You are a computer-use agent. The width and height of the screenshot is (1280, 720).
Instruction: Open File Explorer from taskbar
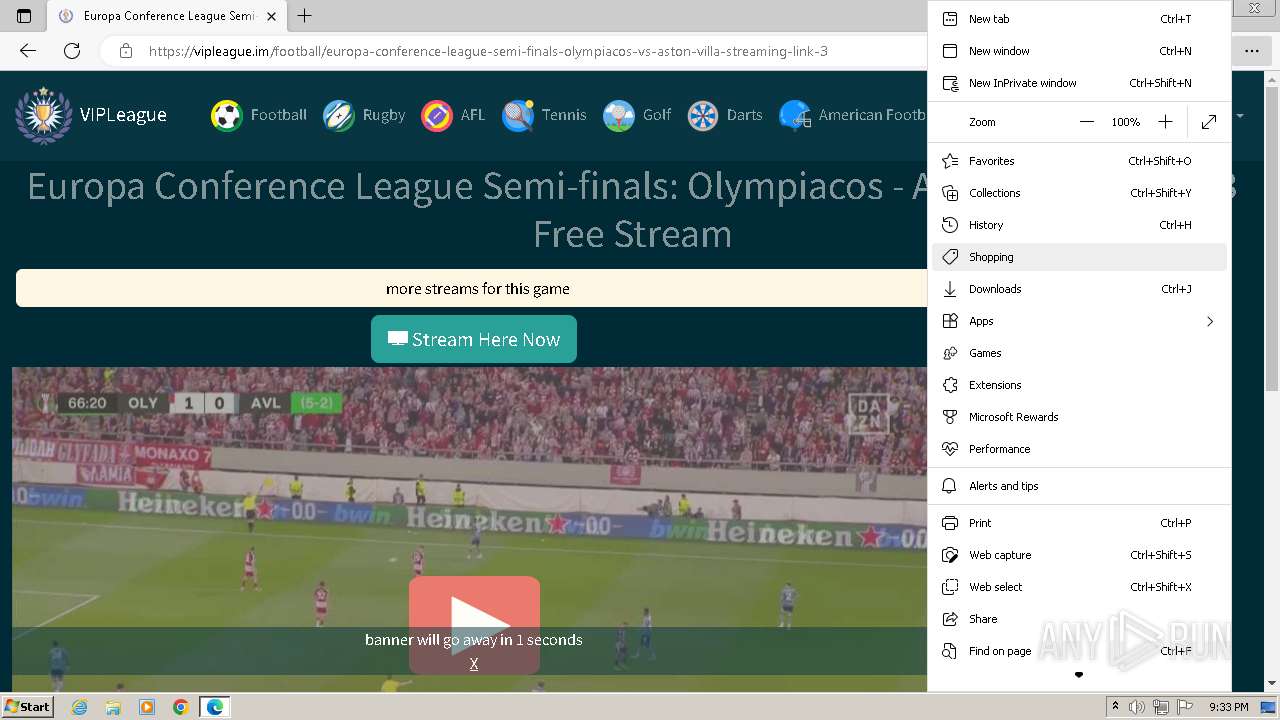(x=113, y=707)
